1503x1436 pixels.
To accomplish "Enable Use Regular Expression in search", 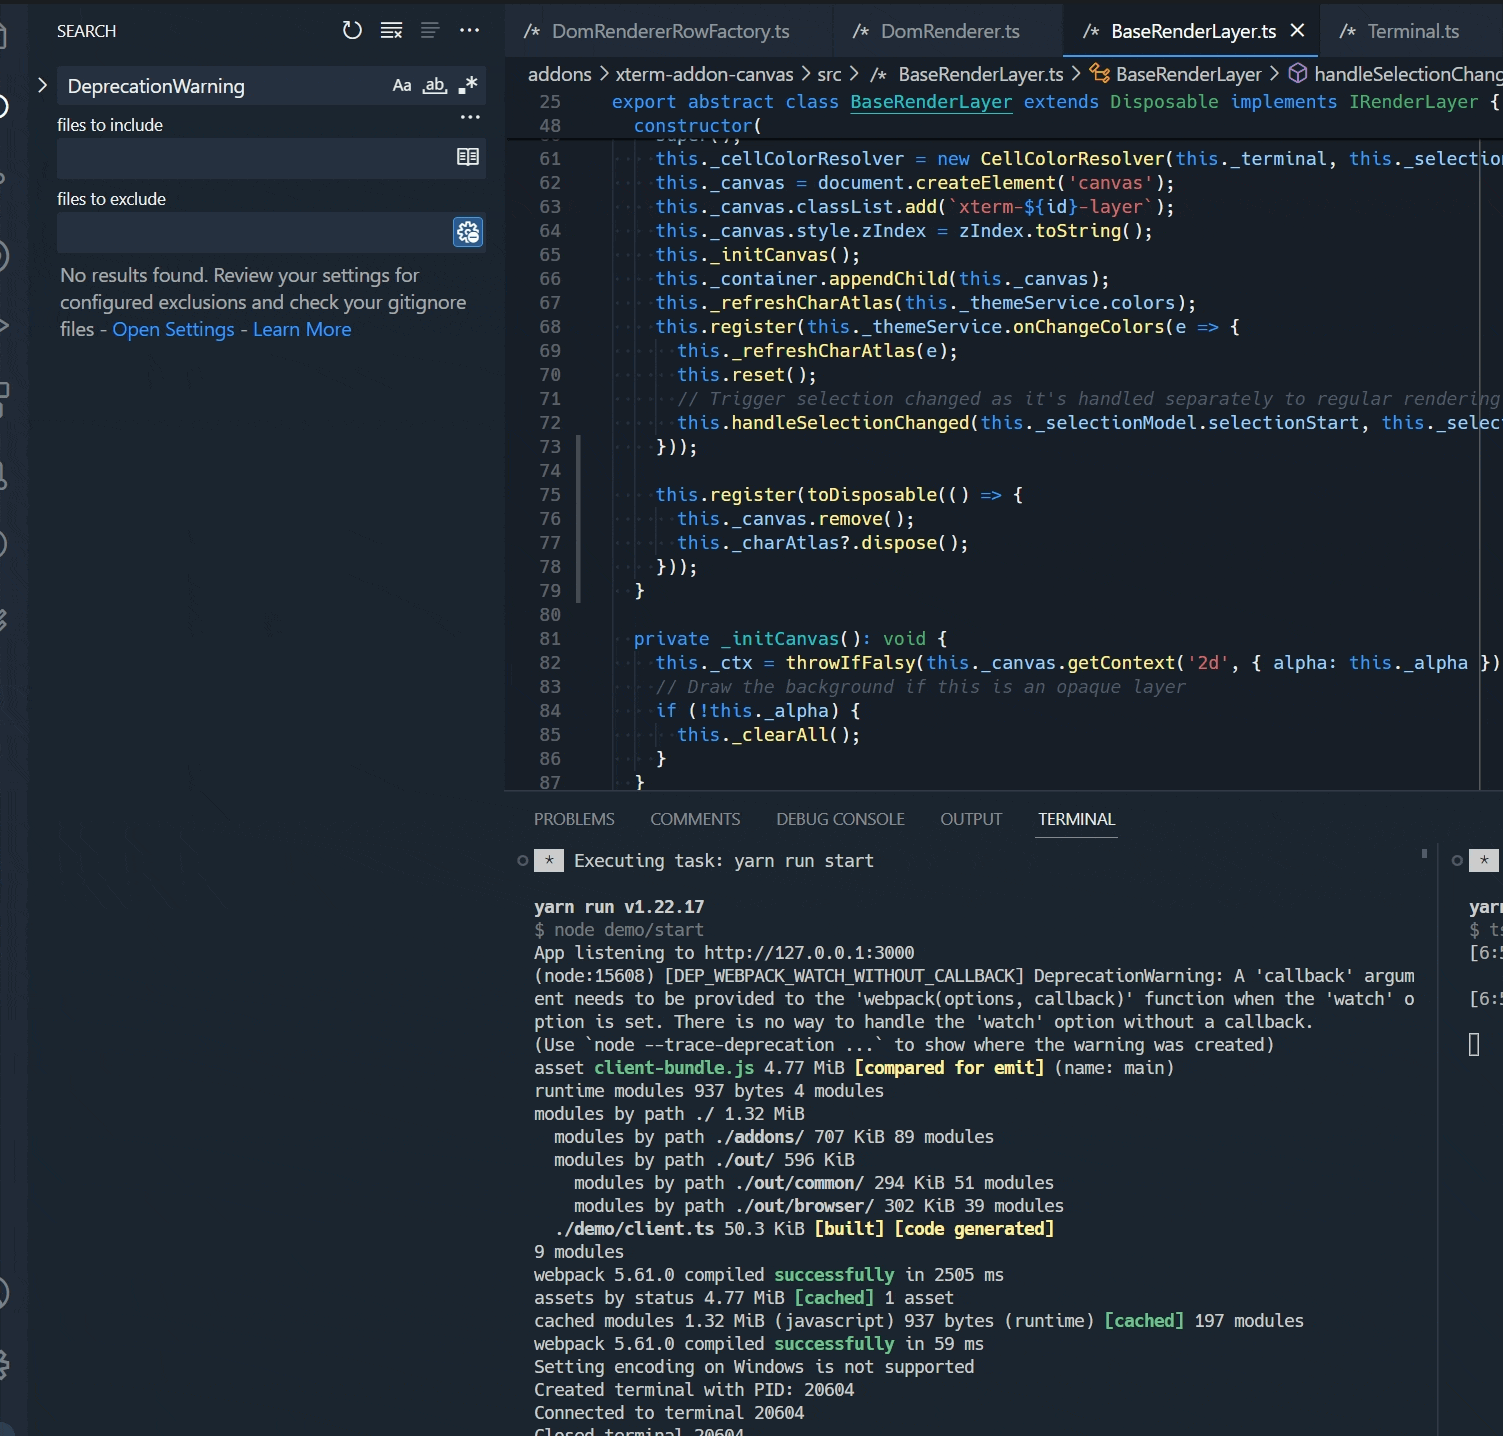I will point(466,85).
